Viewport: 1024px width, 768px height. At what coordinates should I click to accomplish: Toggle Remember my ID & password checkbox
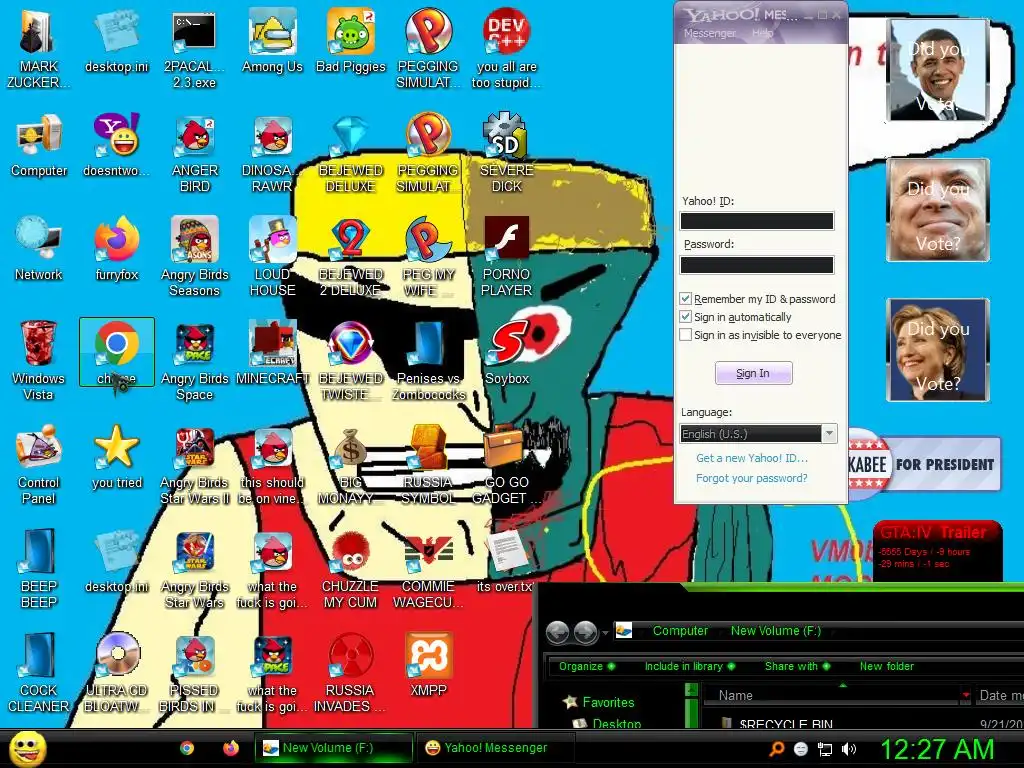(685, 299)
